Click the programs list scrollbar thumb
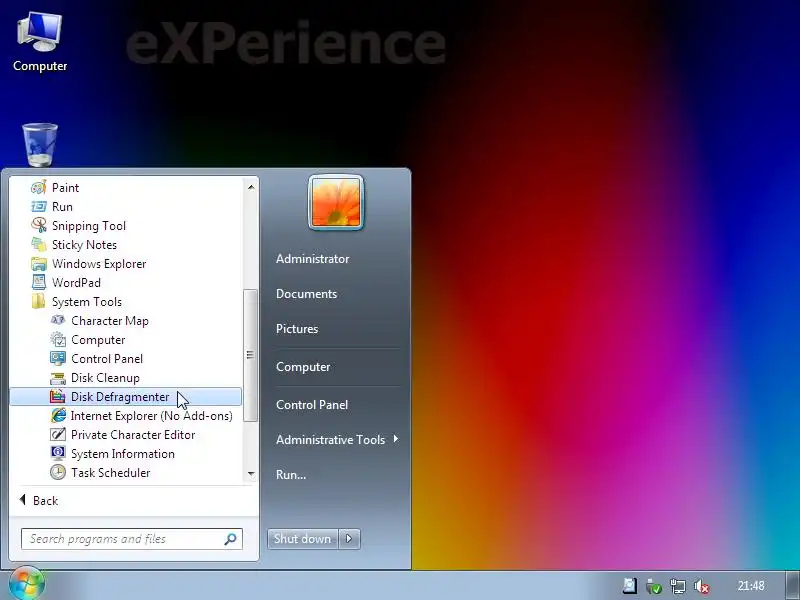800x600 pixels. pos(250,355)
